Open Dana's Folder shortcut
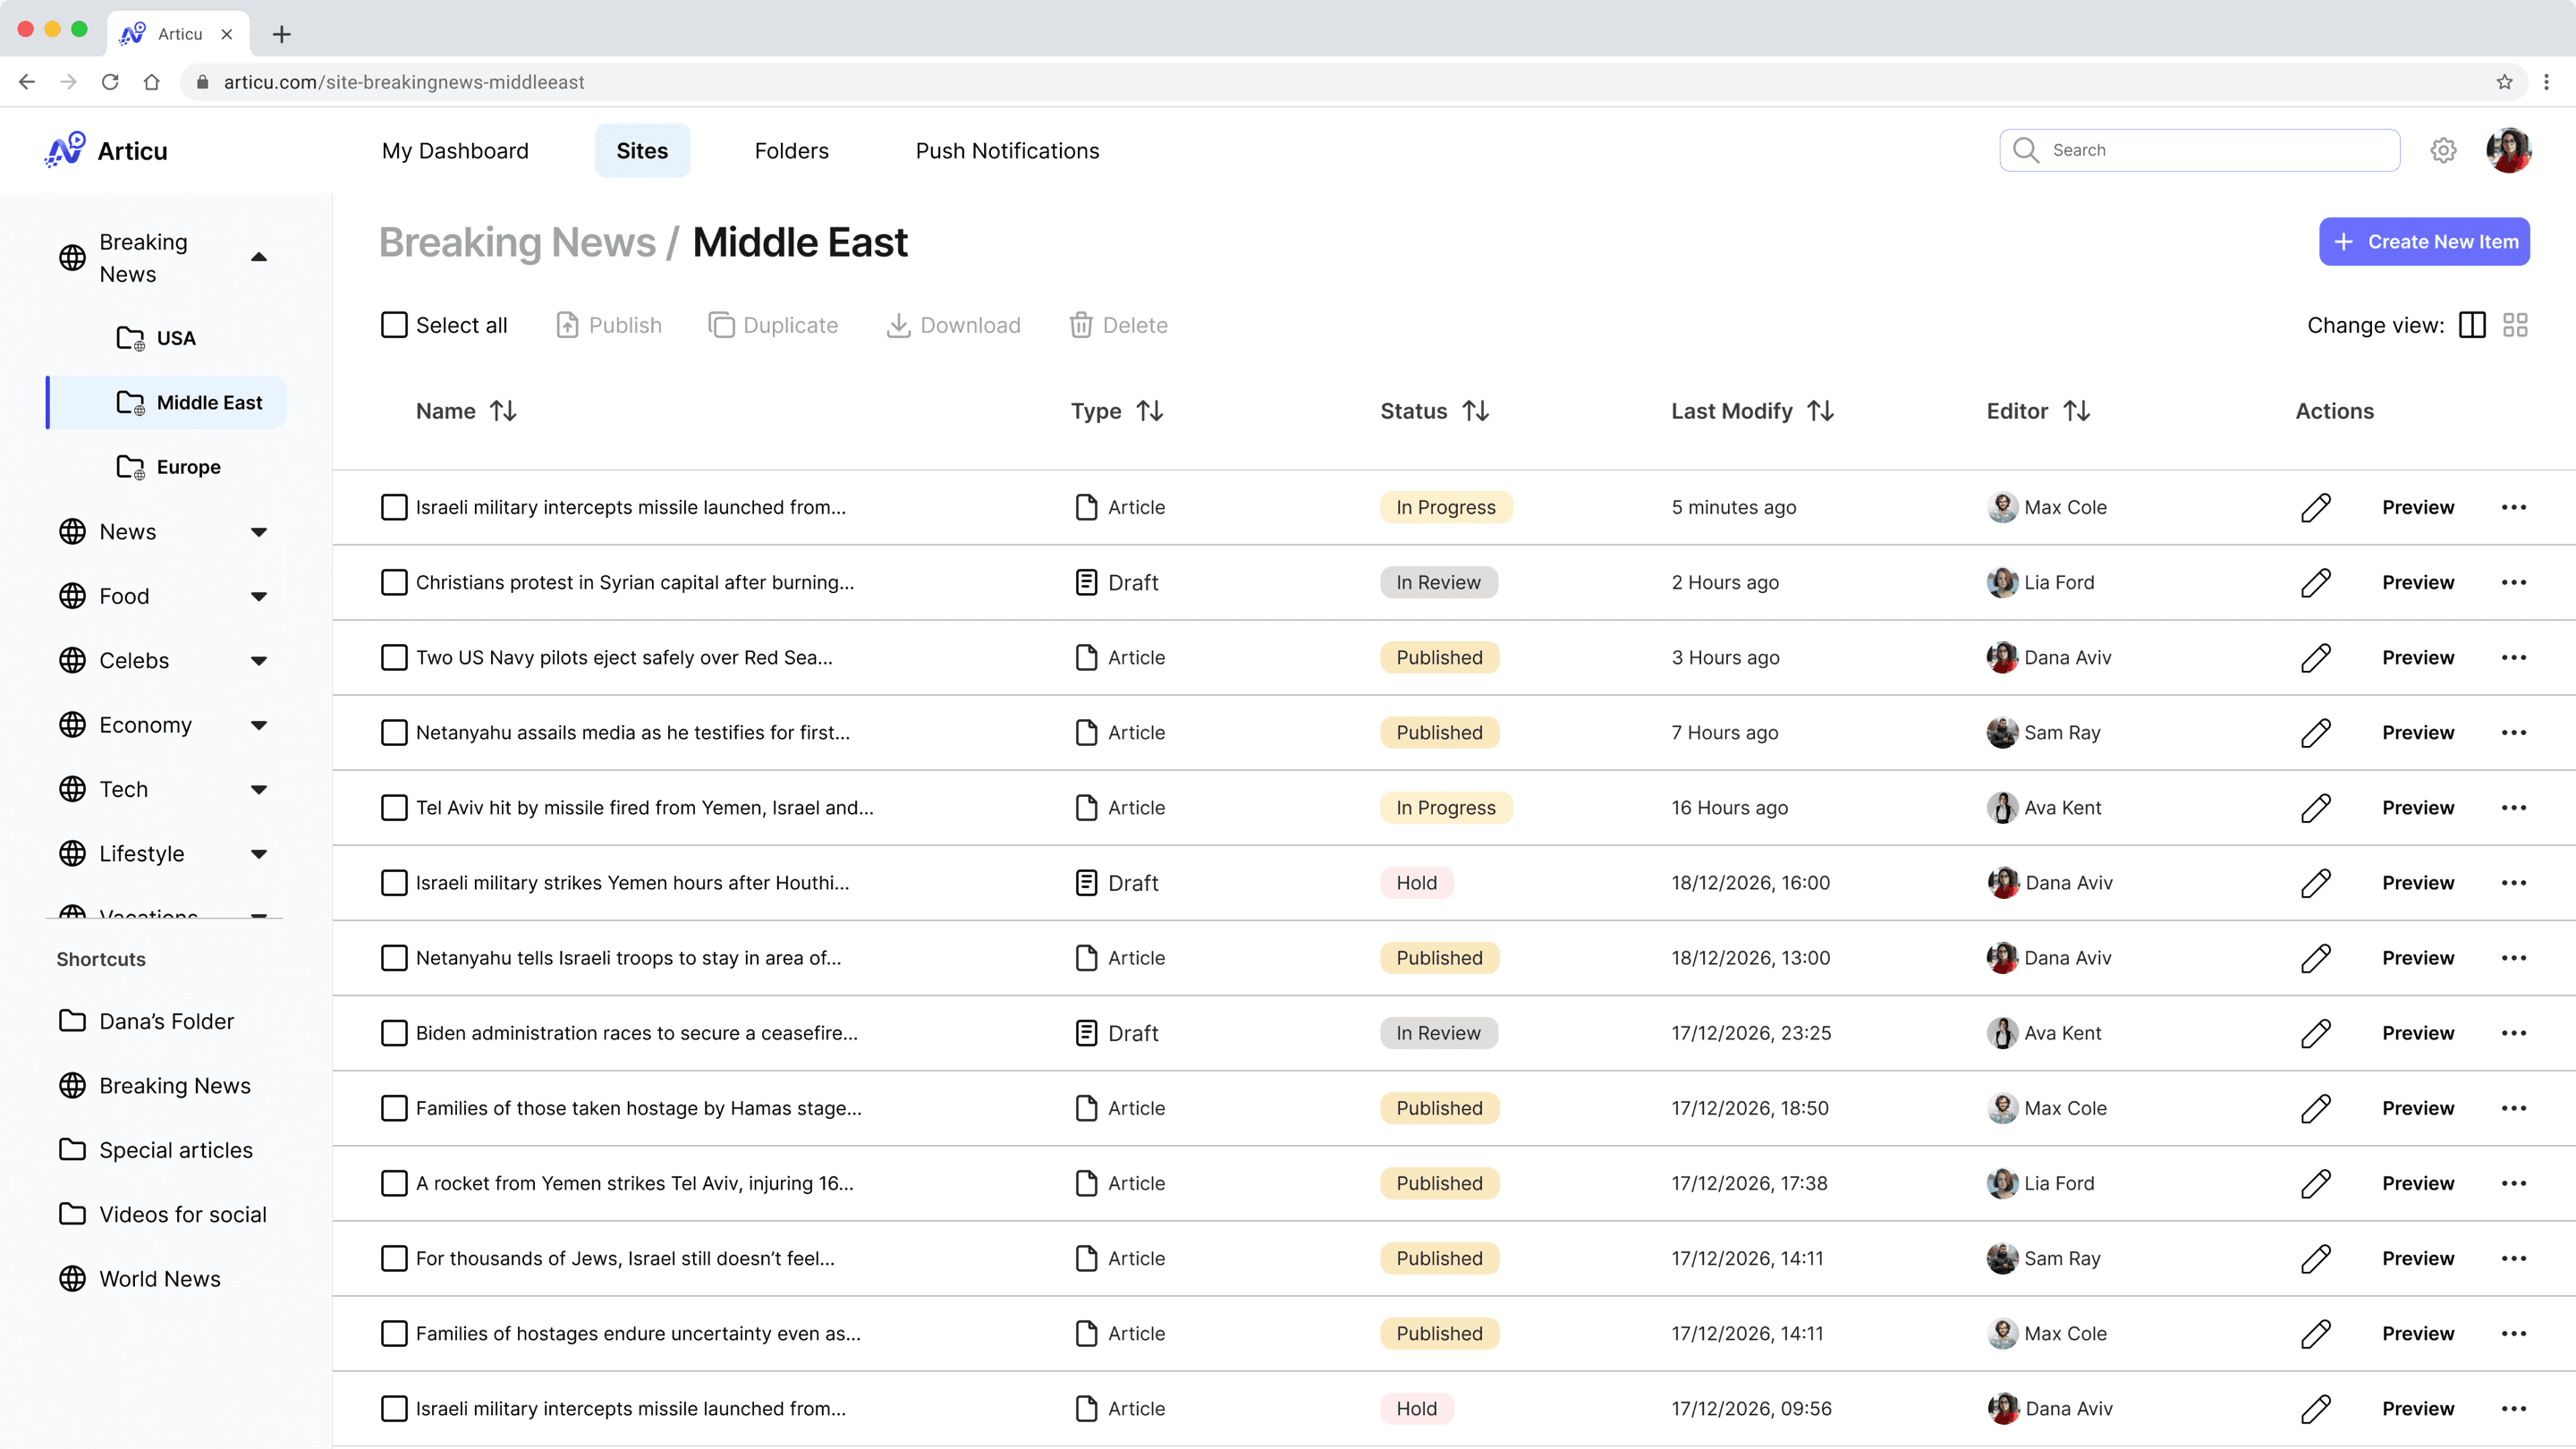 [x=146, y=1021]
